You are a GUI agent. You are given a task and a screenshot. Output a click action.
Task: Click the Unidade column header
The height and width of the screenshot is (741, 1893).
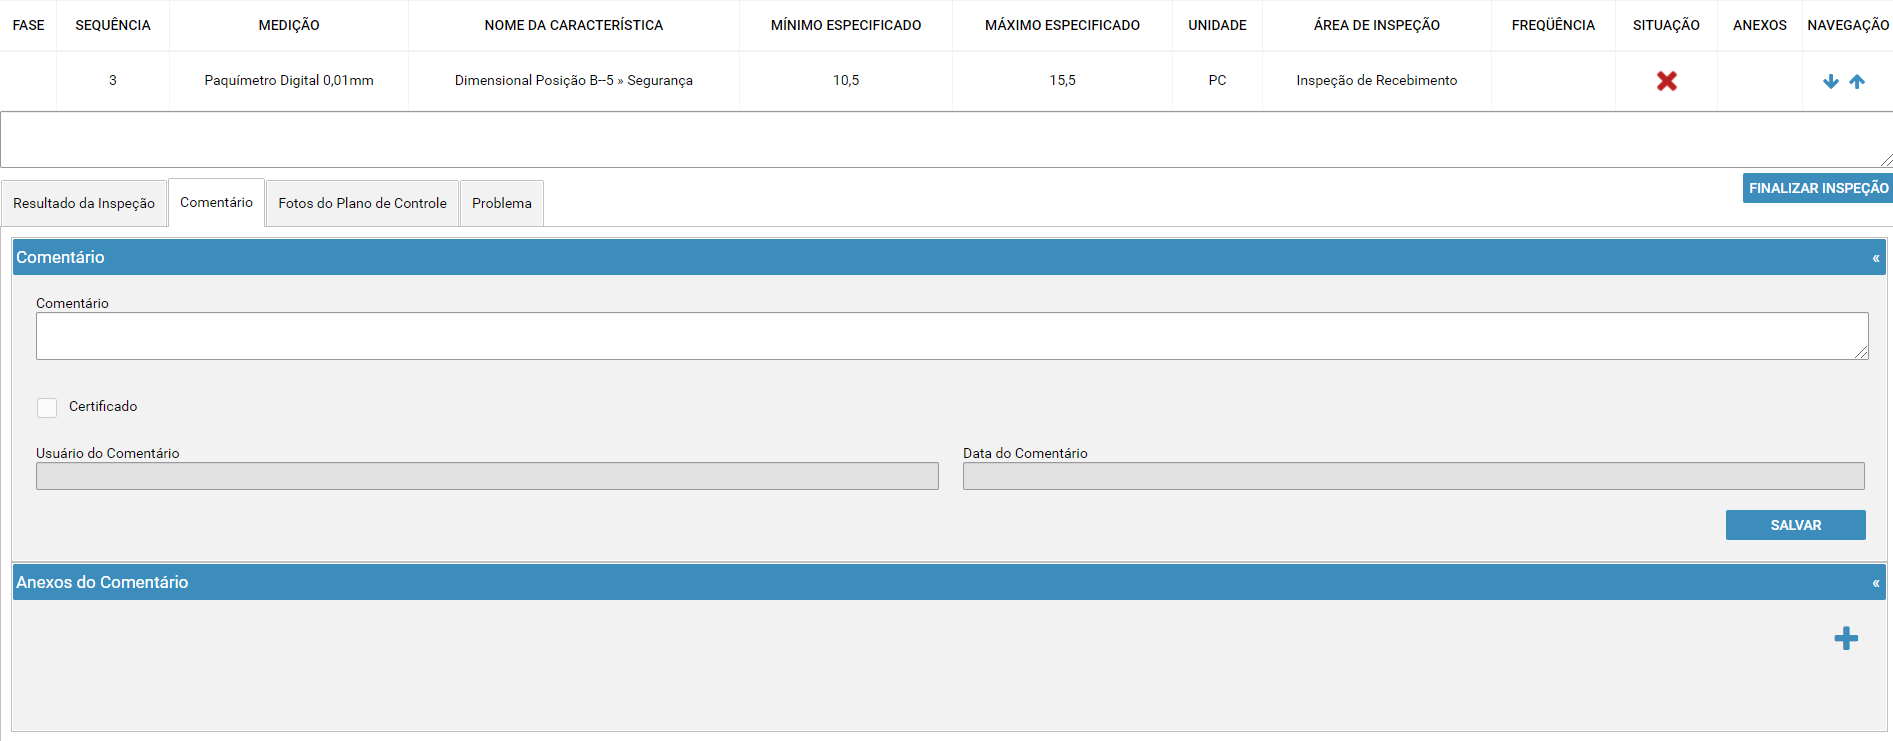tap(1217, 25)
